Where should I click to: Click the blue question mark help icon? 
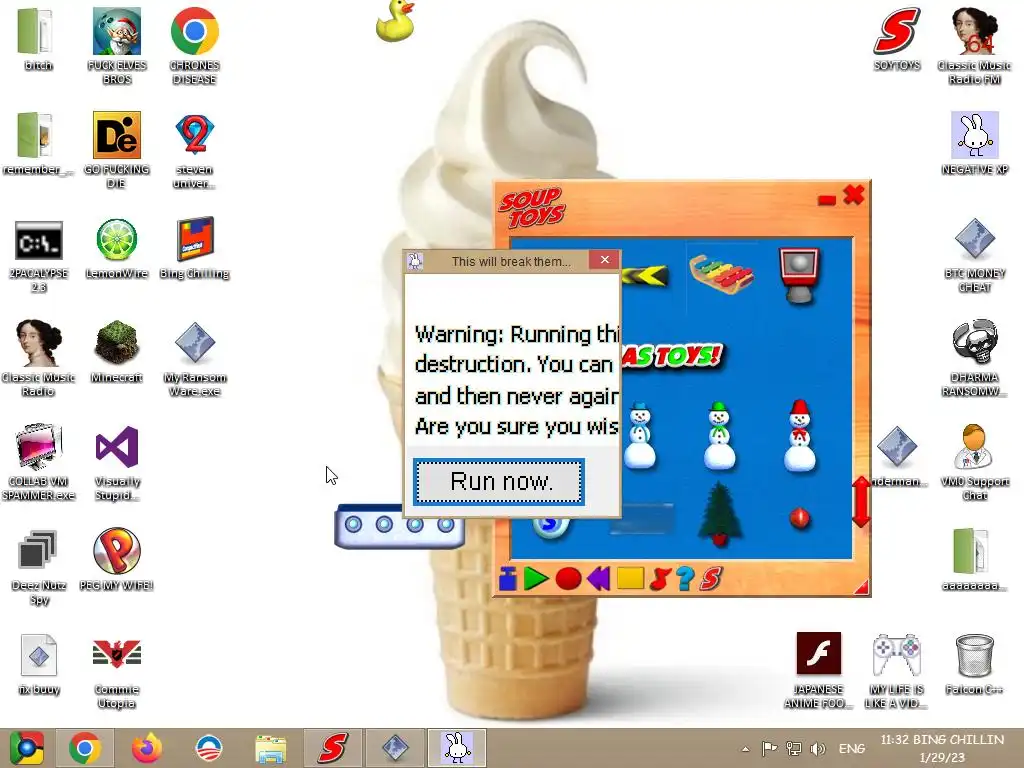pos(685,579)
